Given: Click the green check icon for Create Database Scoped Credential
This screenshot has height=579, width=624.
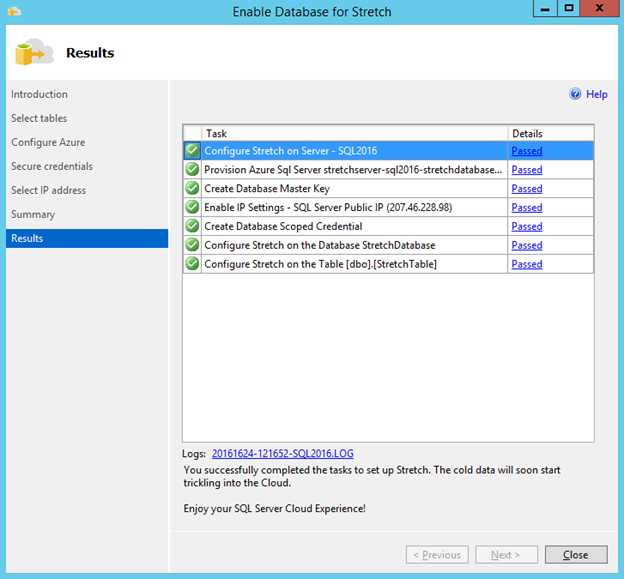Looking at the screenshot, I should 192,226.
